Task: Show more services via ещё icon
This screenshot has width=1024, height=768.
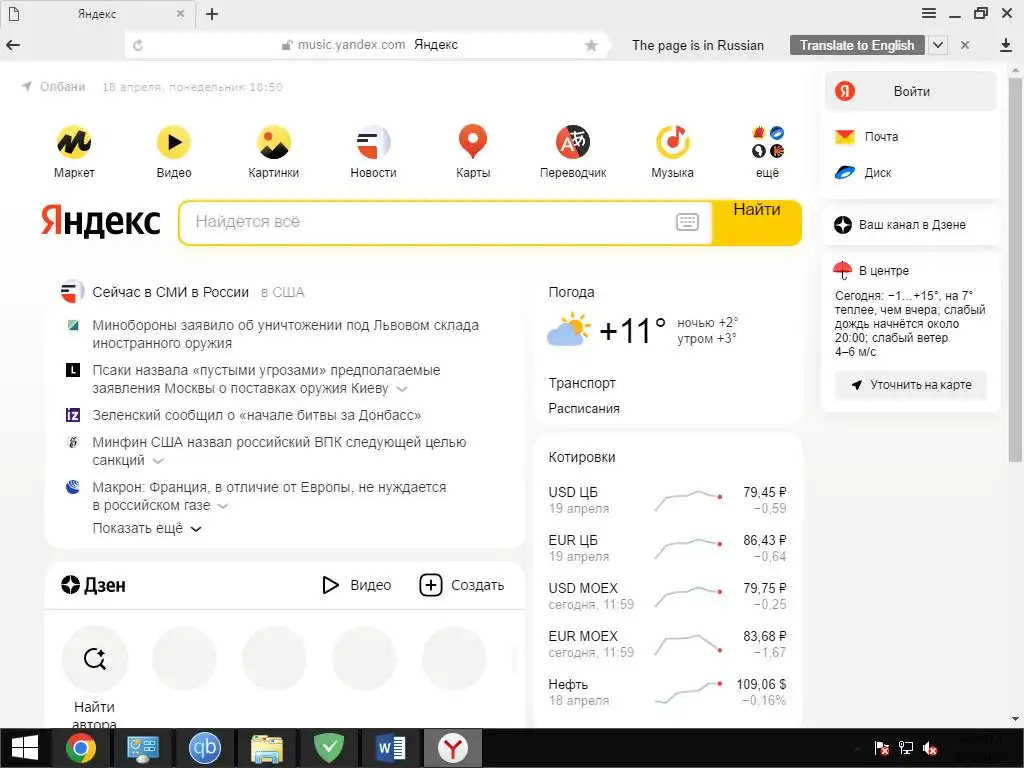Action: pyautogui.click(x=767, y=142)
